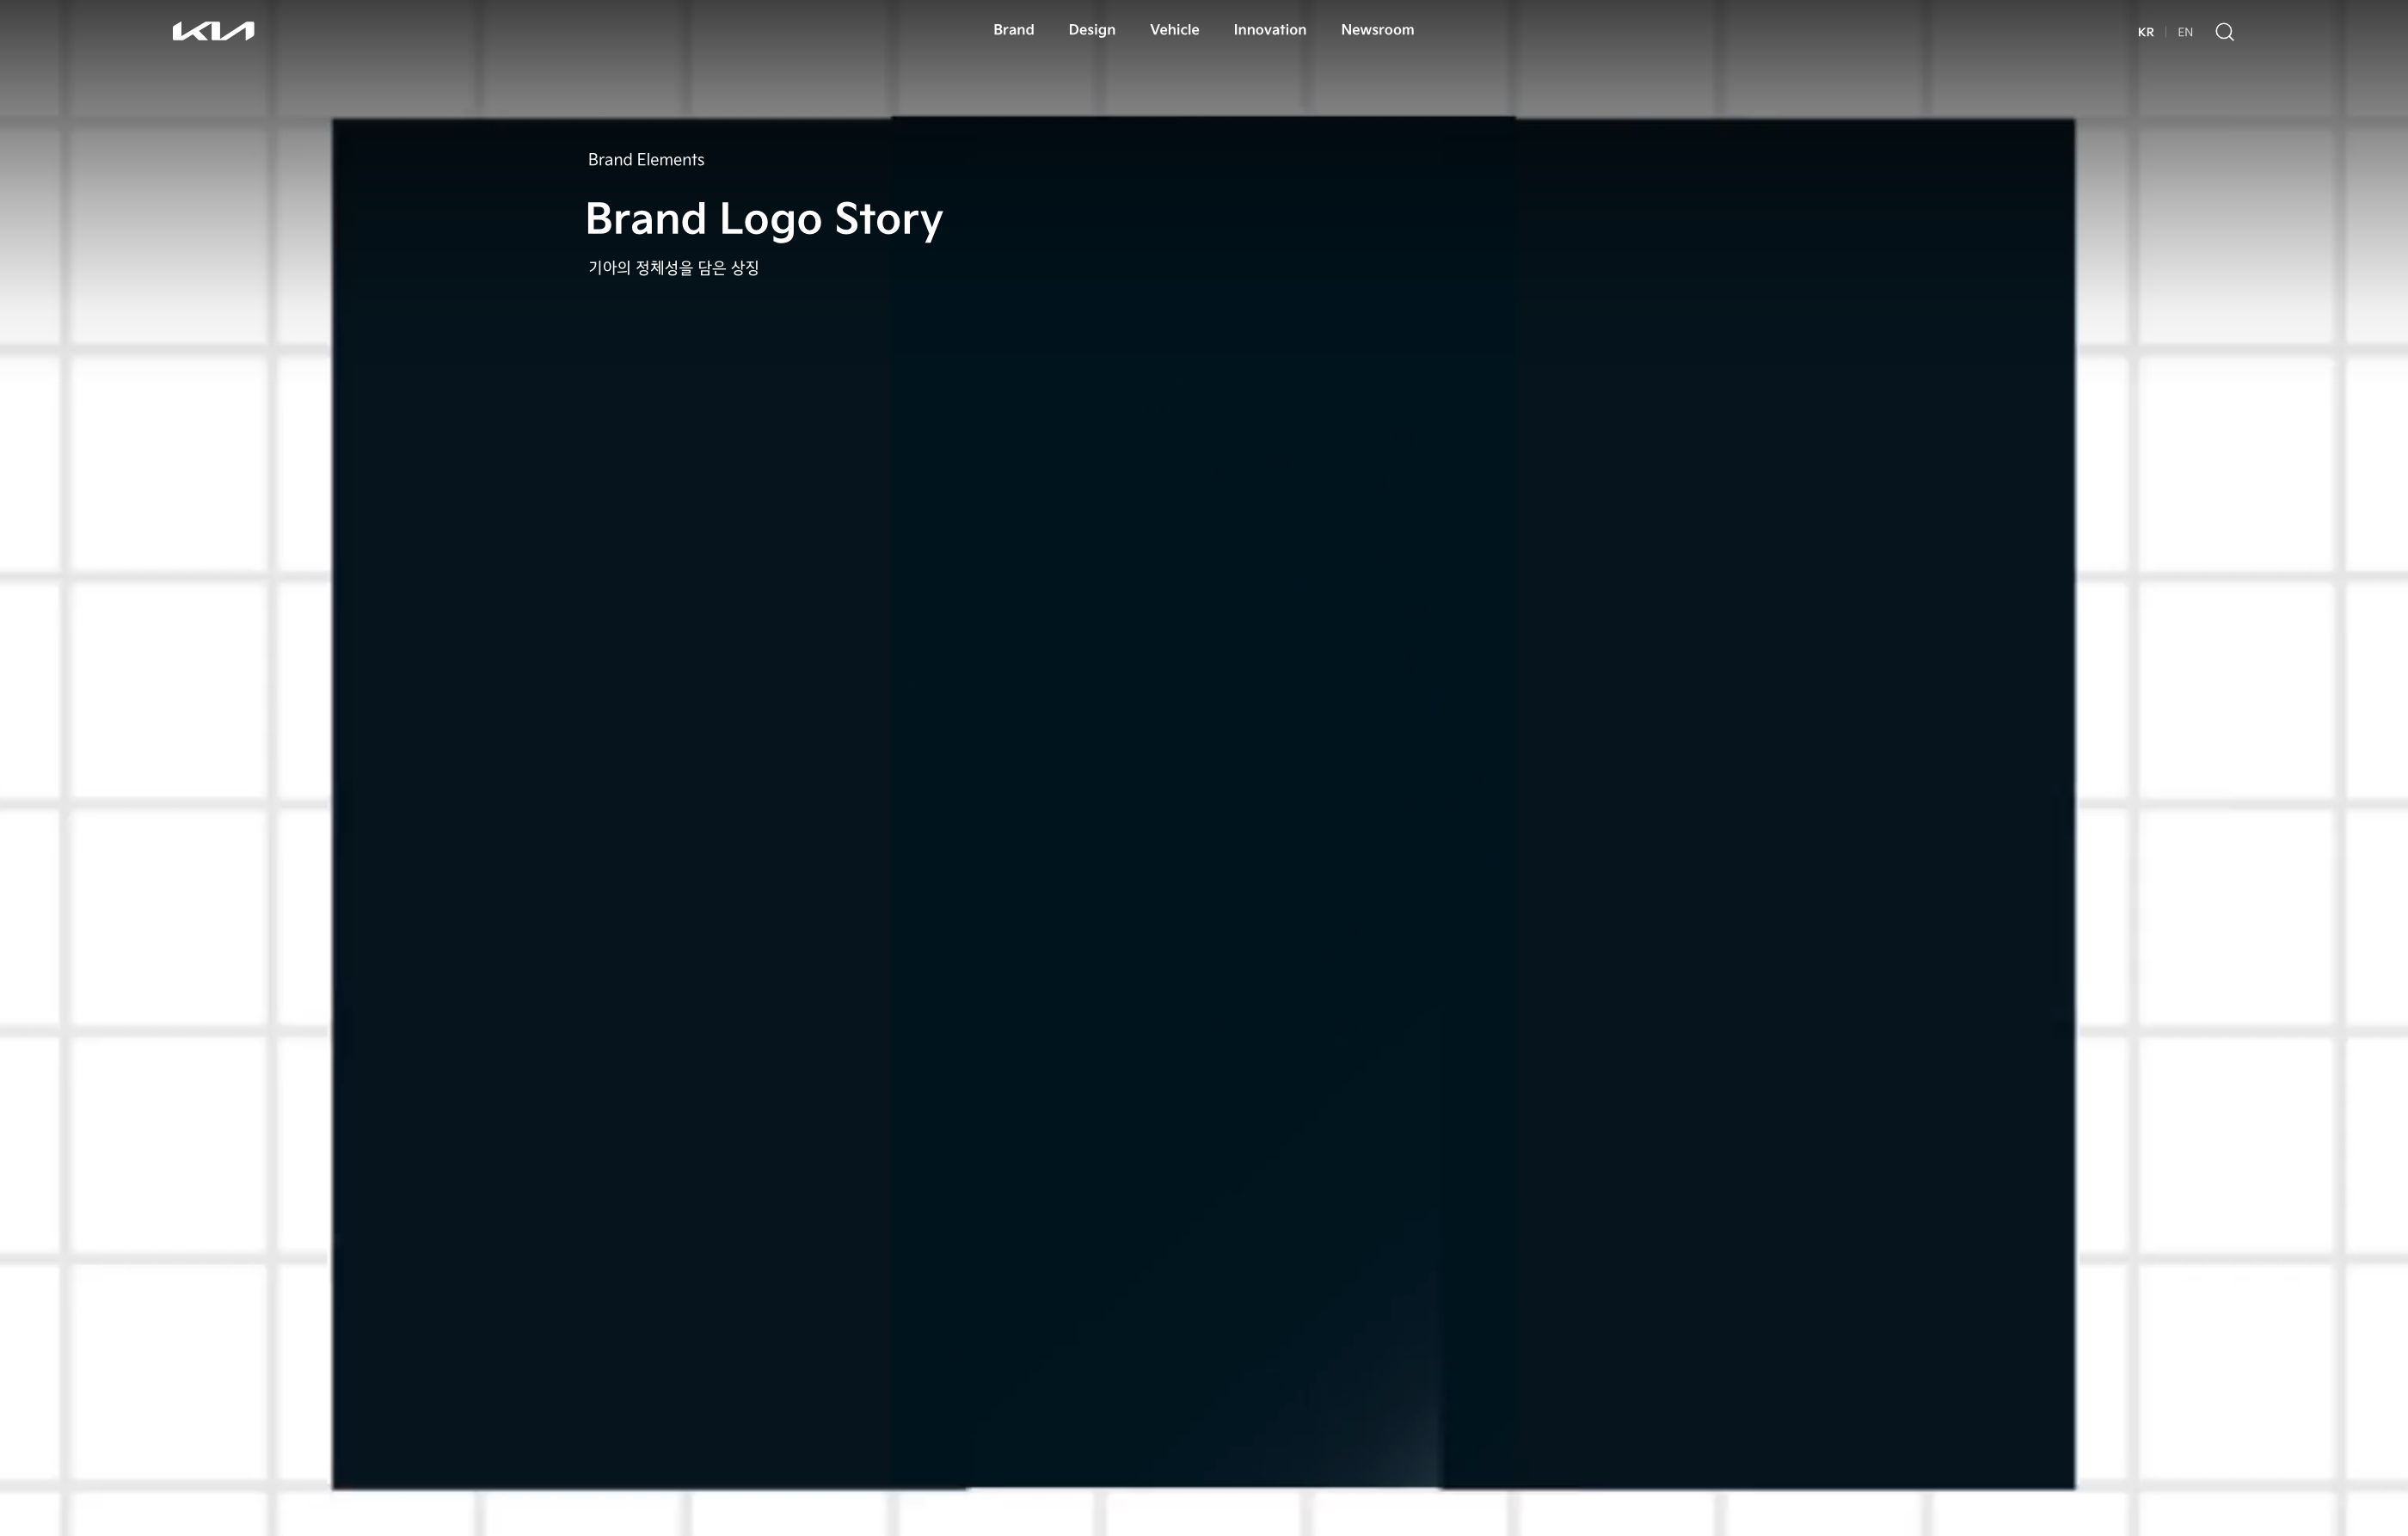Click the right dark panel of the hero
Viewport: 2408px width, 1536px height.
pyautogui.click(x=1795, y=800)
